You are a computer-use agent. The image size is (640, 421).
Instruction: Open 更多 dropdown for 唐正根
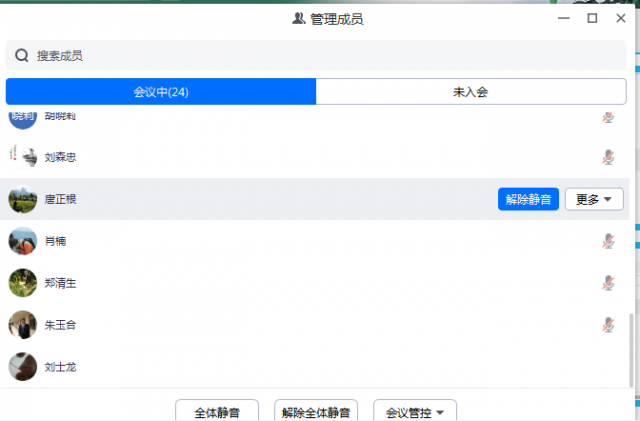point(594,199)
